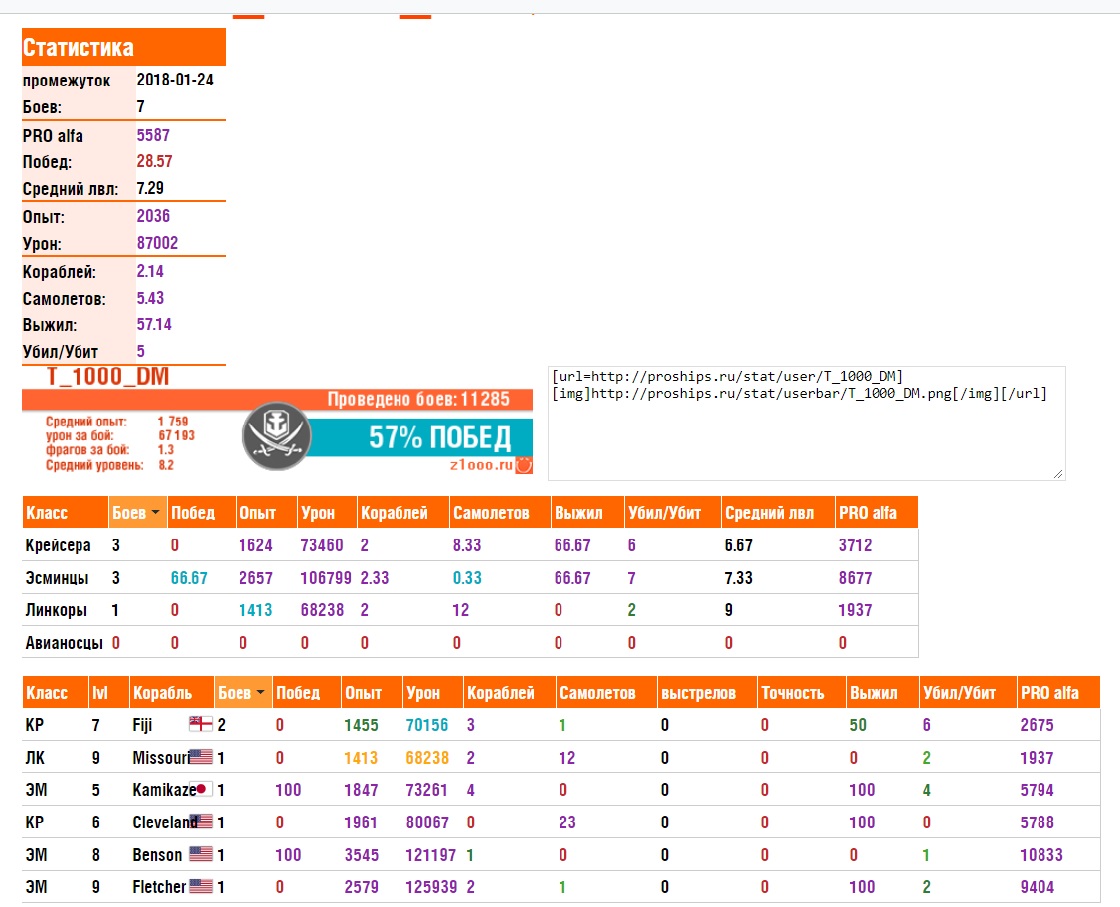Click the Статистика panel header
The image size is (1120, 907).
(x=124, y=47)
